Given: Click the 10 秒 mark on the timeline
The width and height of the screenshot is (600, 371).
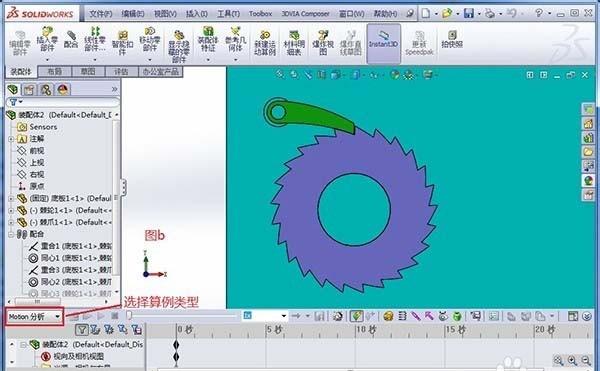Looking at the screenshot, I should tap(367, 329).
